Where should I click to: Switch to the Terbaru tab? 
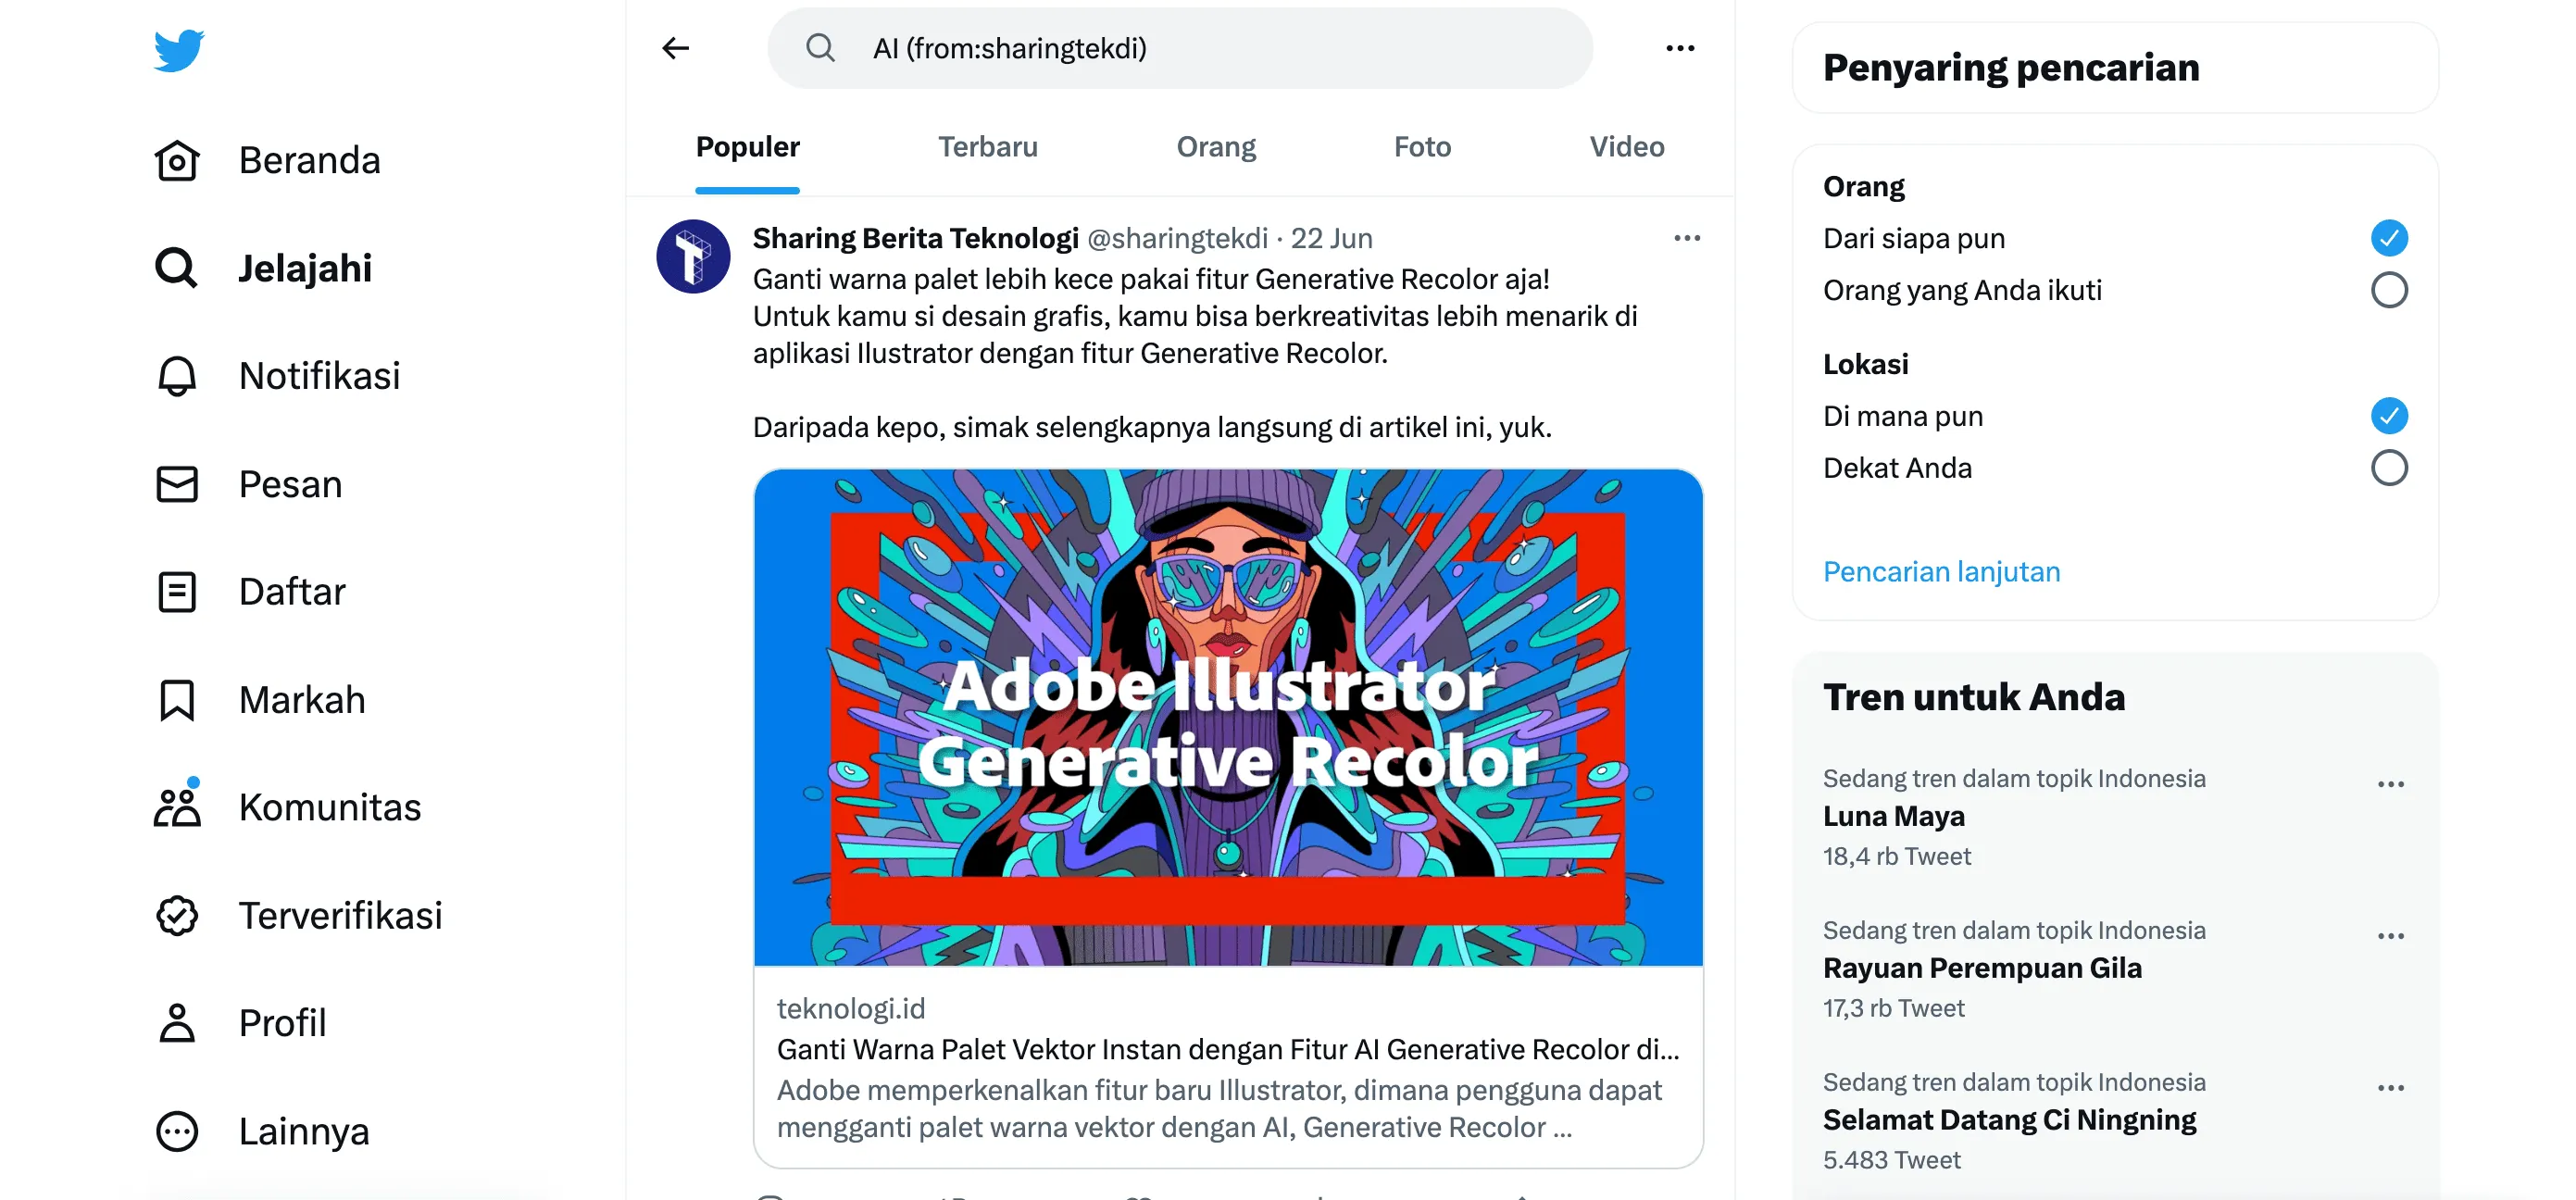coord(987,147)
